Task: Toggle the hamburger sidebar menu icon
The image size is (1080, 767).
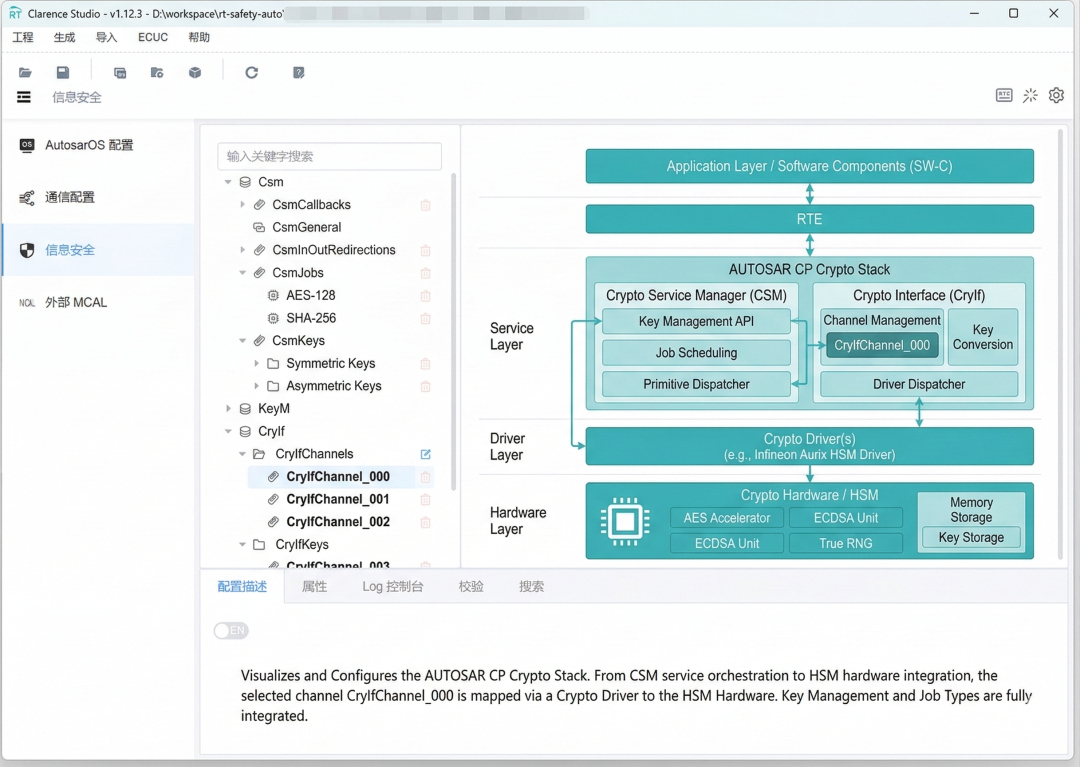Action: (x=24, y=97)
